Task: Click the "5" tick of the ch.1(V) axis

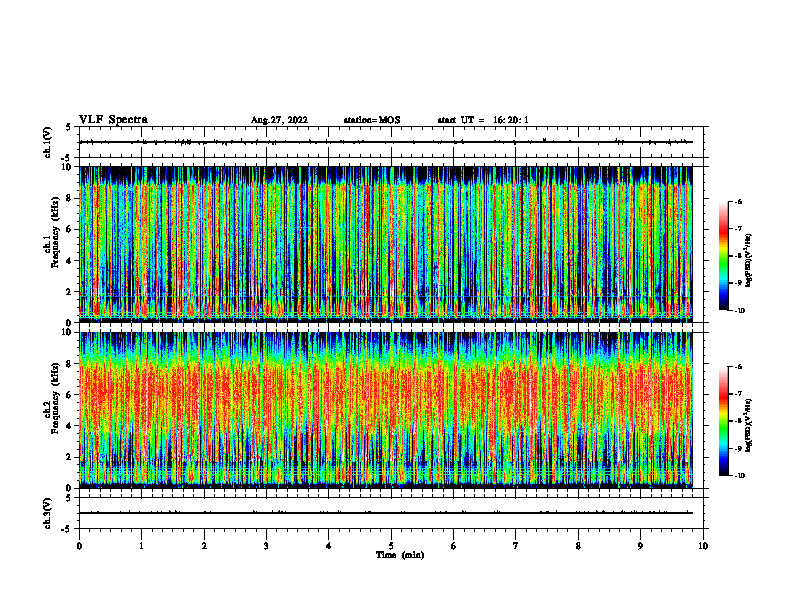Action: 69,127
